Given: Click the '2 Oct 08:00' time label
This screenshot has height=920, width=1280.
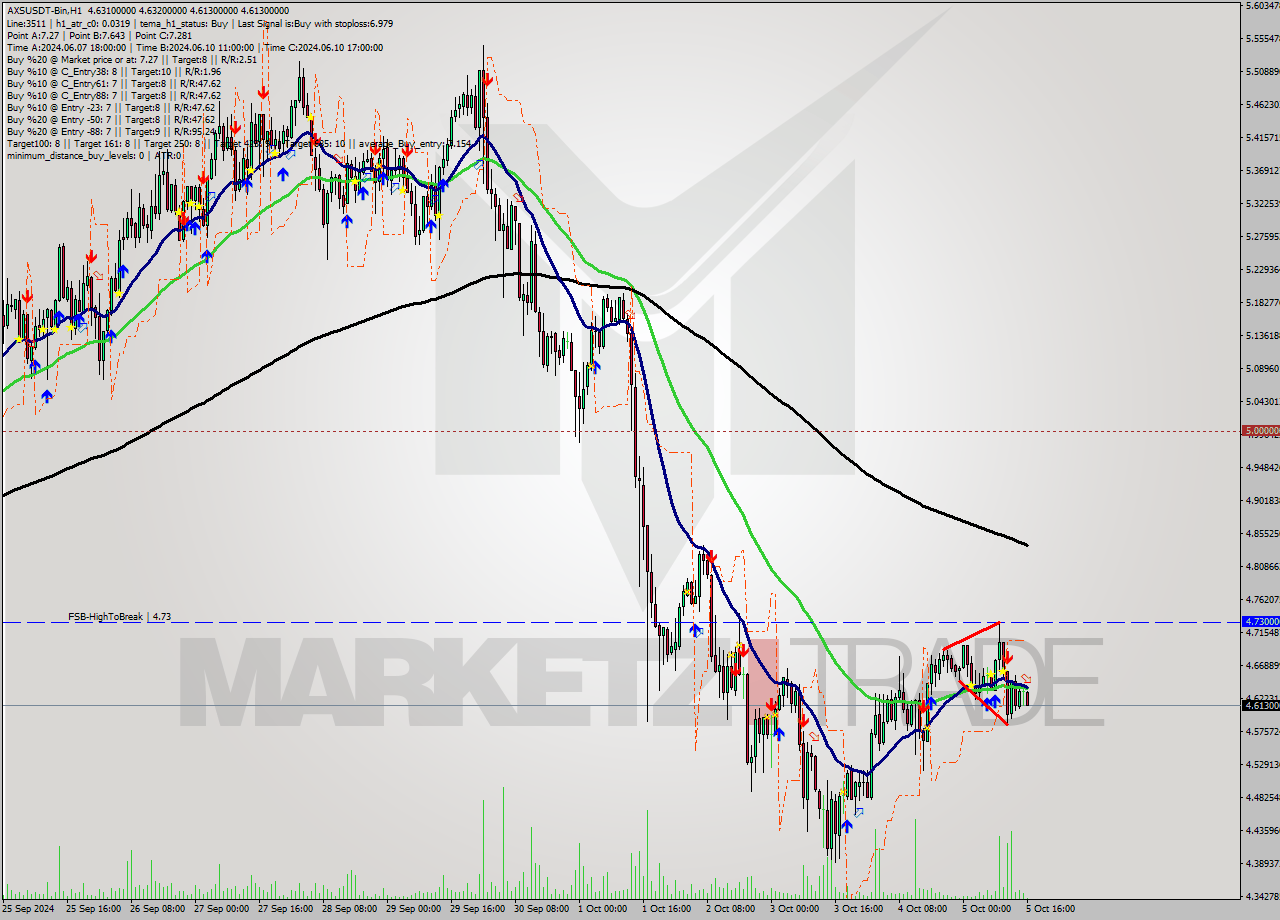Looking at the screenshot, I should click(x=732, y=909).
